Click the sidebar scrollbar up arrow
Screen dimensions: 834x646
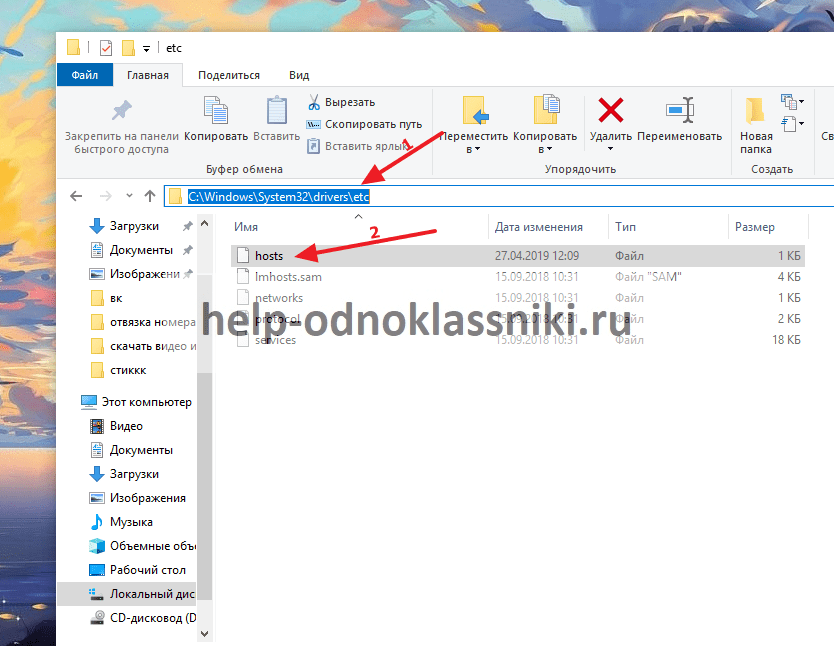205,224
